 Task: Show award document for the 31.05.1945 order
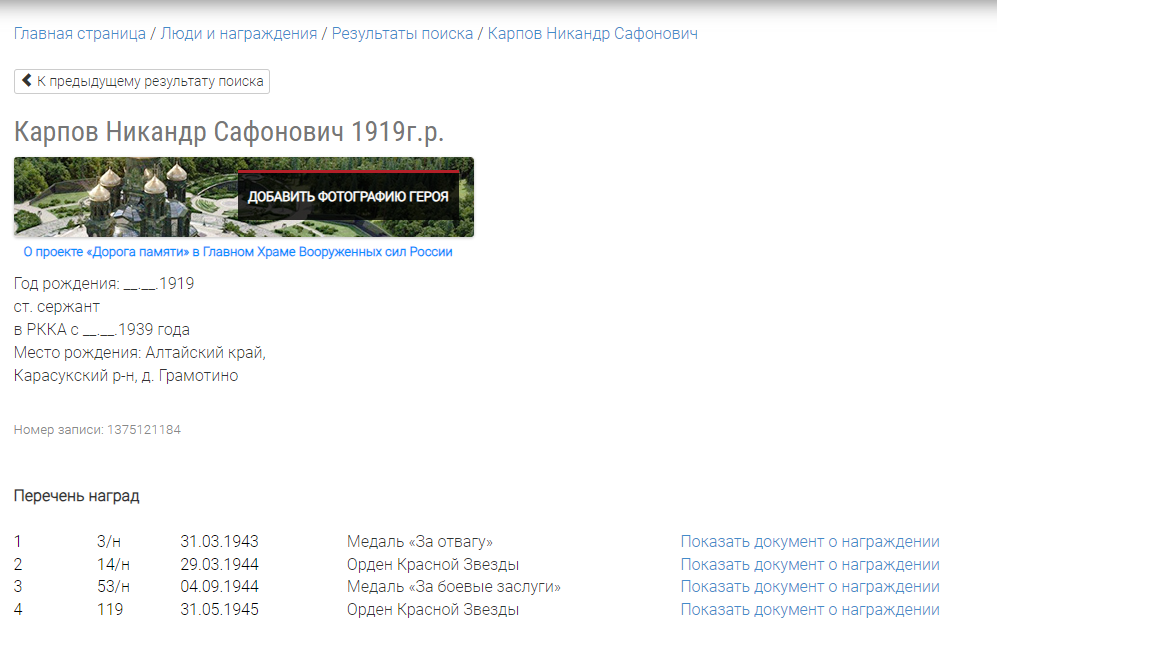point(810,610)
